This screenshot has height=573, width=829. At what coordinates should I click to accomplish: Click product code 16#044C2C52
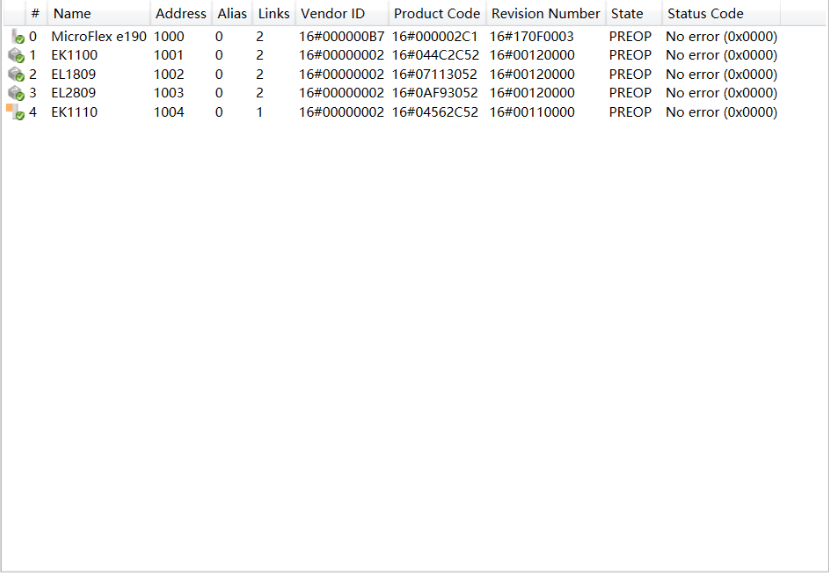tap(436, 55)
